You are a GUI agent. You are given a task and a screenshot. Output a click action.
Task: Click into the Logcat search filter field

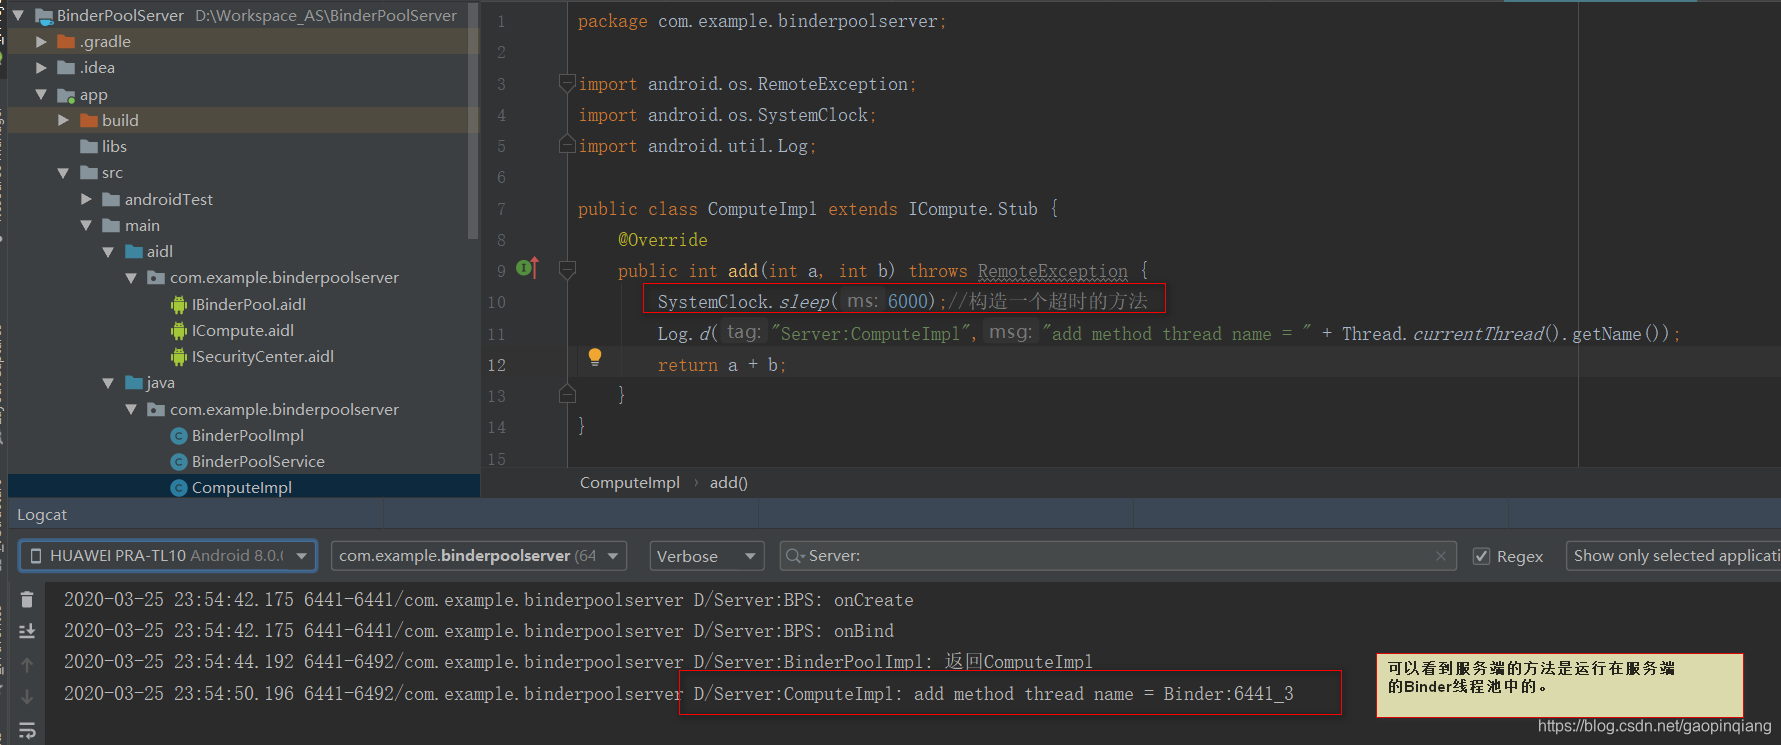[1117, 556]
